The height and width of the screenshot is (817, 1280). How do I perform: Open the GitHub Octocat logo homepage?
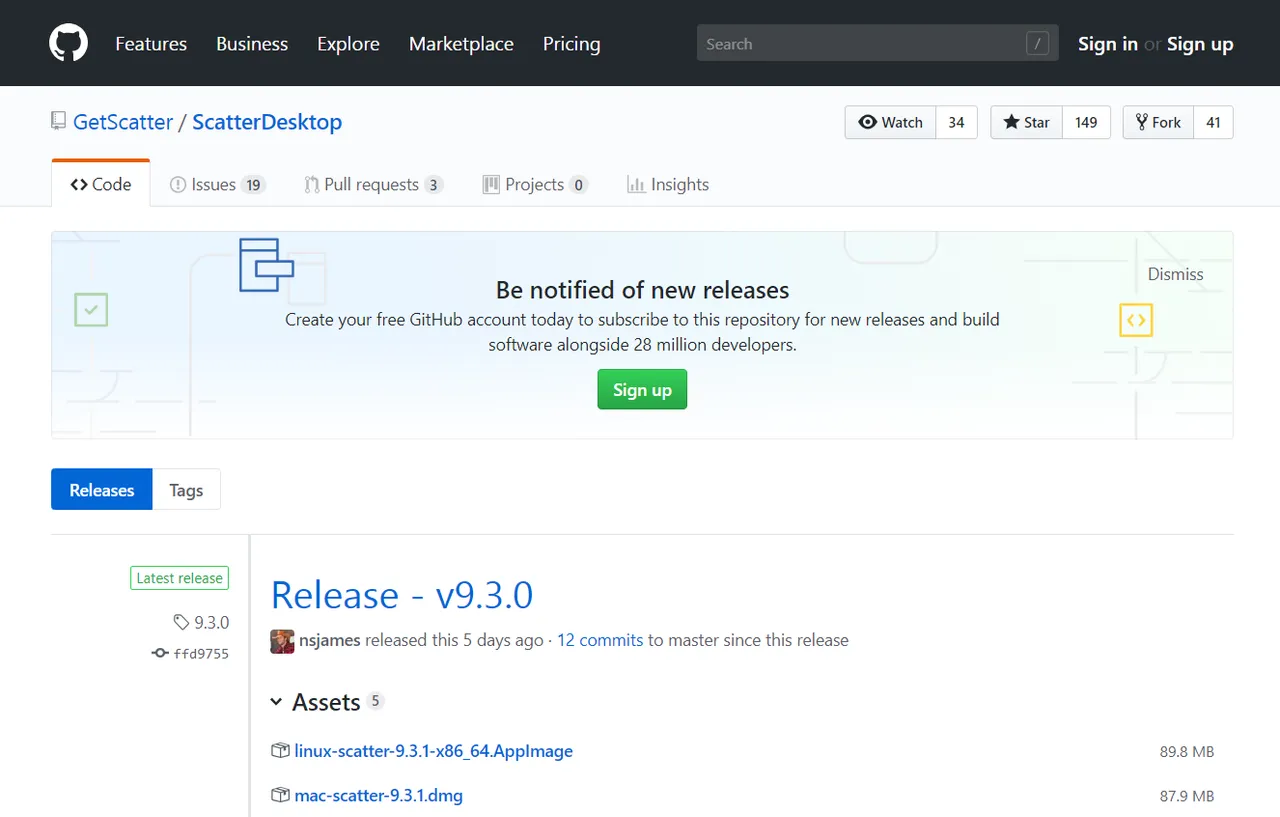click(x=69, y=43)
